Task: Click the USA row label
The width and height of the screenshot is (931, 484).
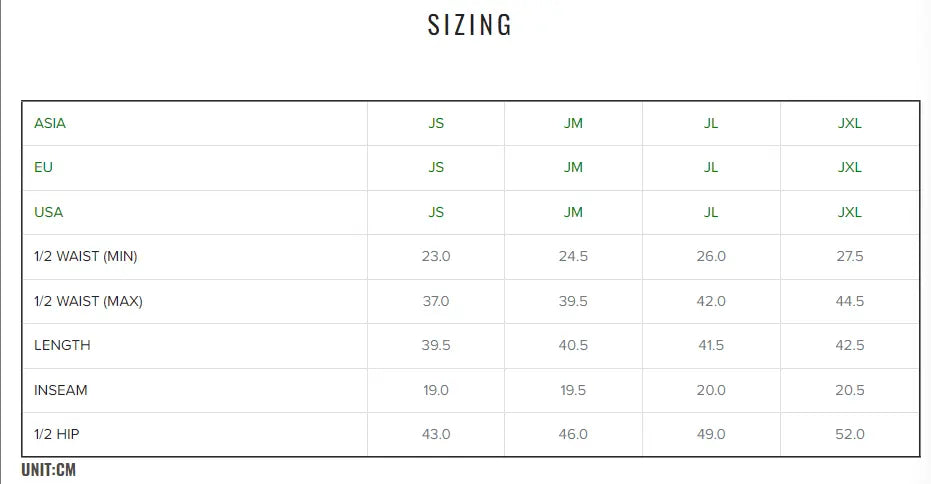Action: click(x=48, y=212)
